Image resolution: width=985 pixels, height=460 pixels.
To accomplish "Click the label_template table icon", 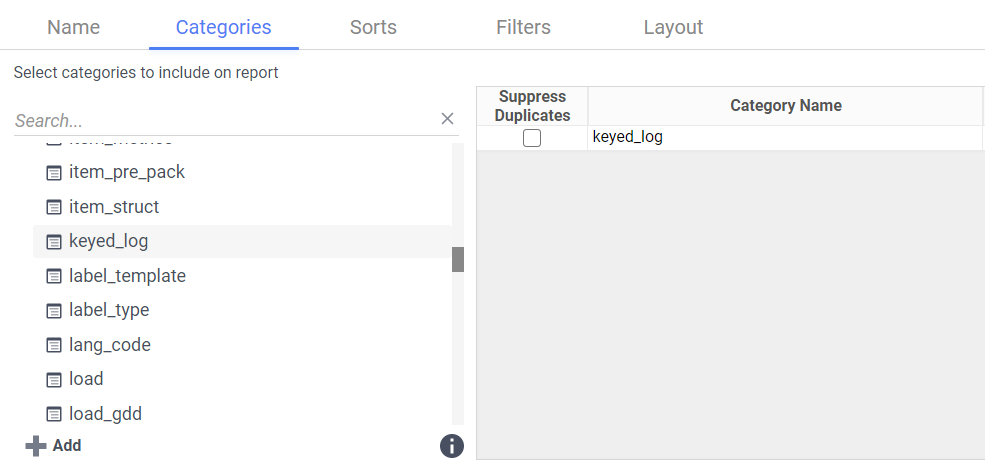I will point(54,276).
